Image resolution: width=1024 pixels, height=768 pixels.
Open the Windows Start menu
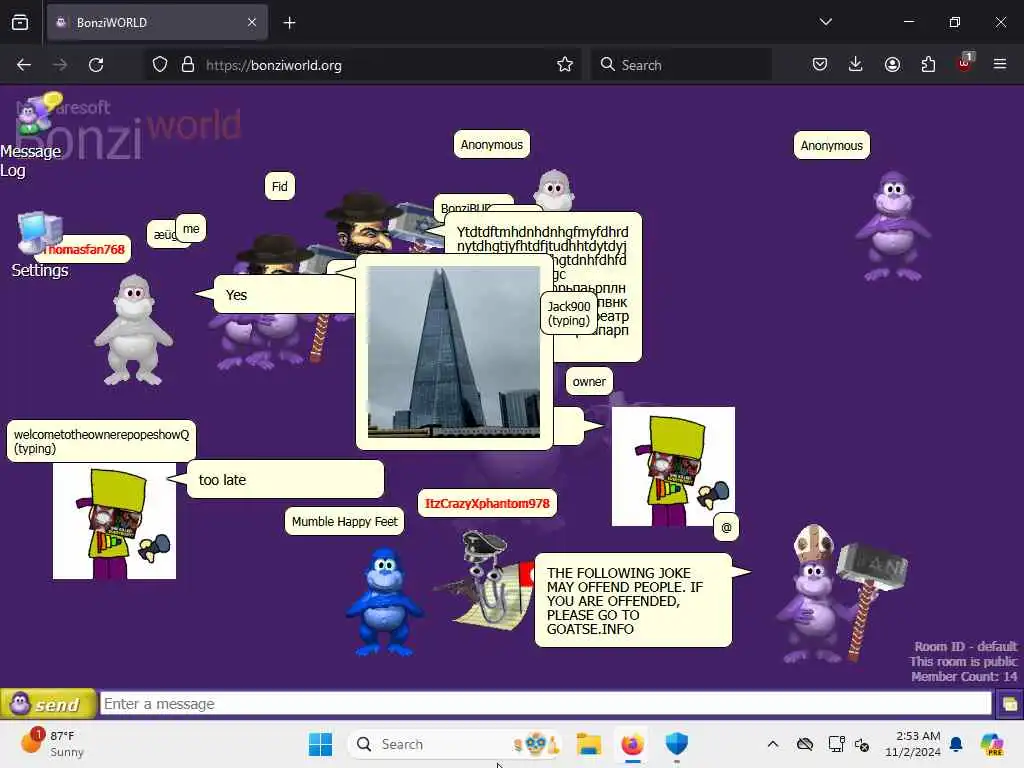[x=320, y=744]
